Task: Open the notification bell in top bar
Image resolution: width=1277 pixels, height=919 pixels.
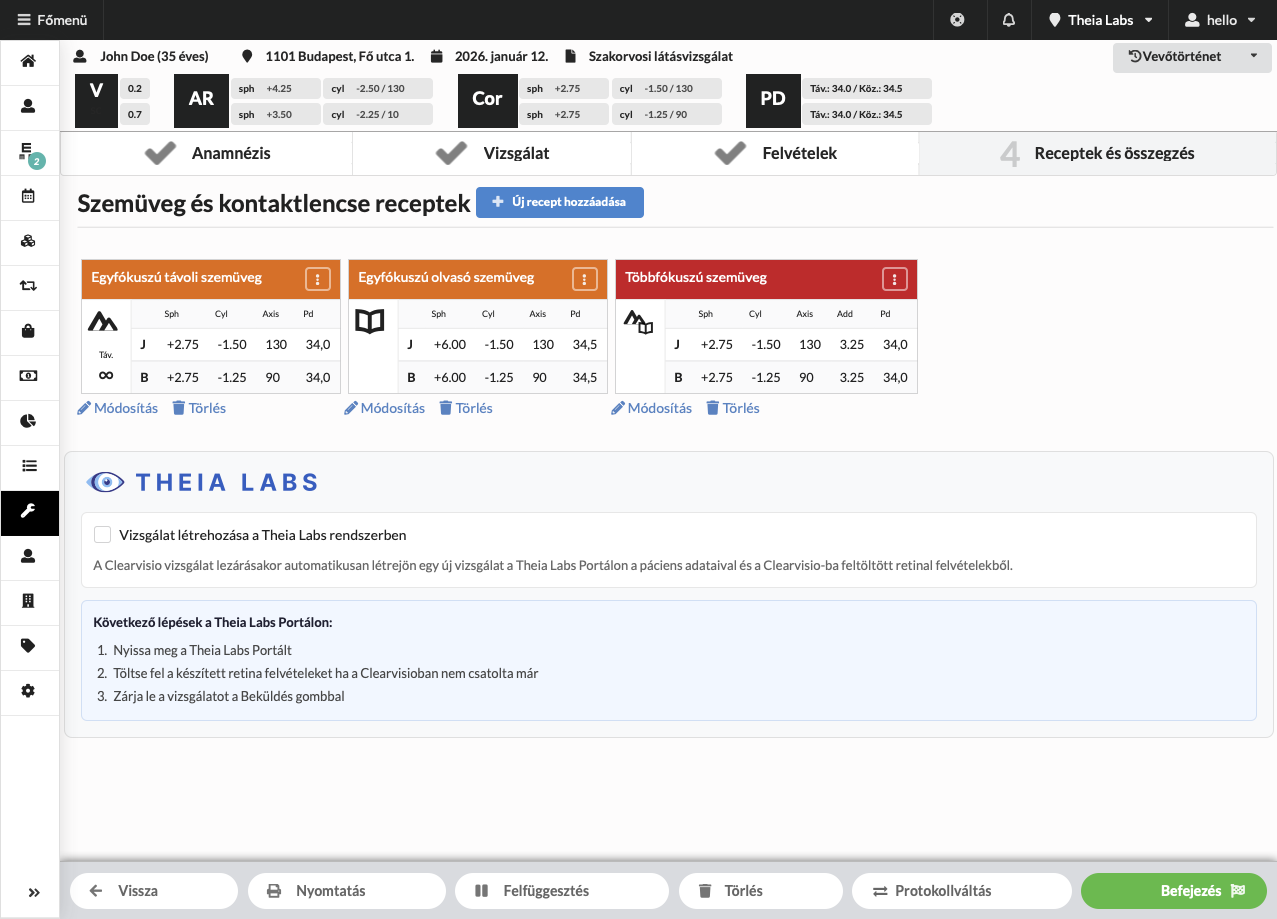Action: coord(1008,19)
